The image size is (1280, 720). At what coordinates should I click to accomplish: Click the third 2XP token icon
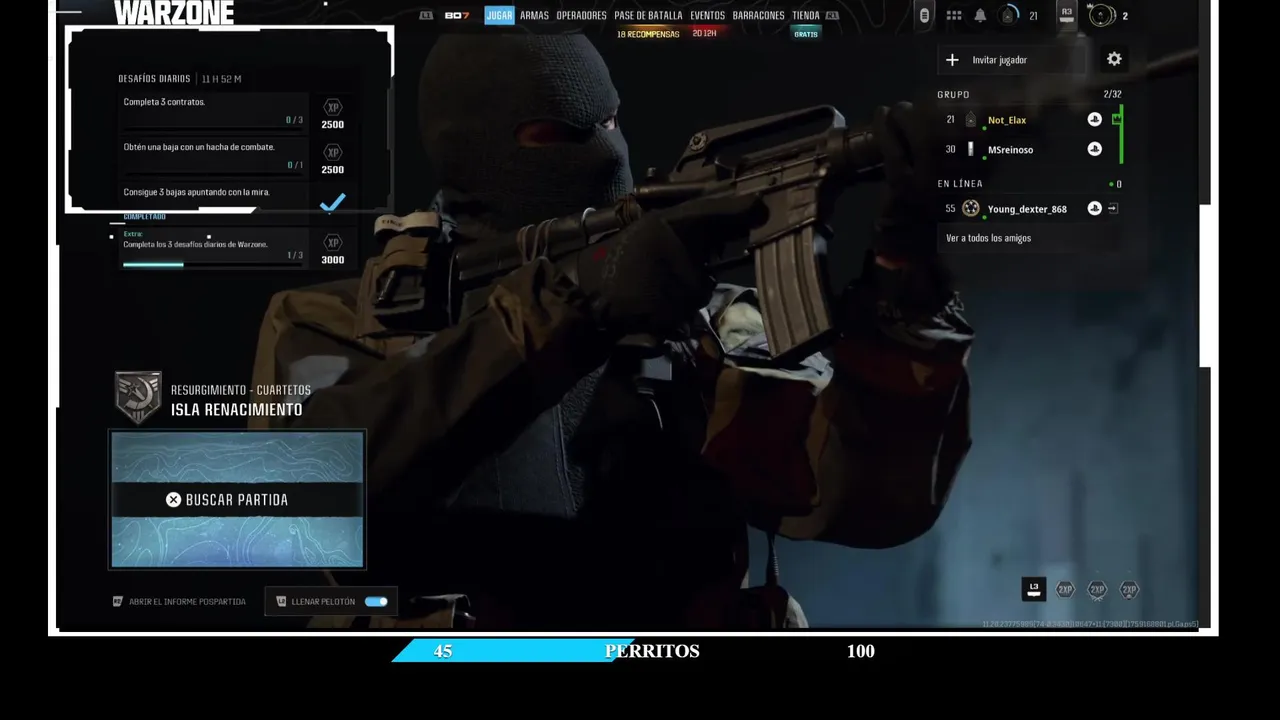click(x=1129, y=590)
